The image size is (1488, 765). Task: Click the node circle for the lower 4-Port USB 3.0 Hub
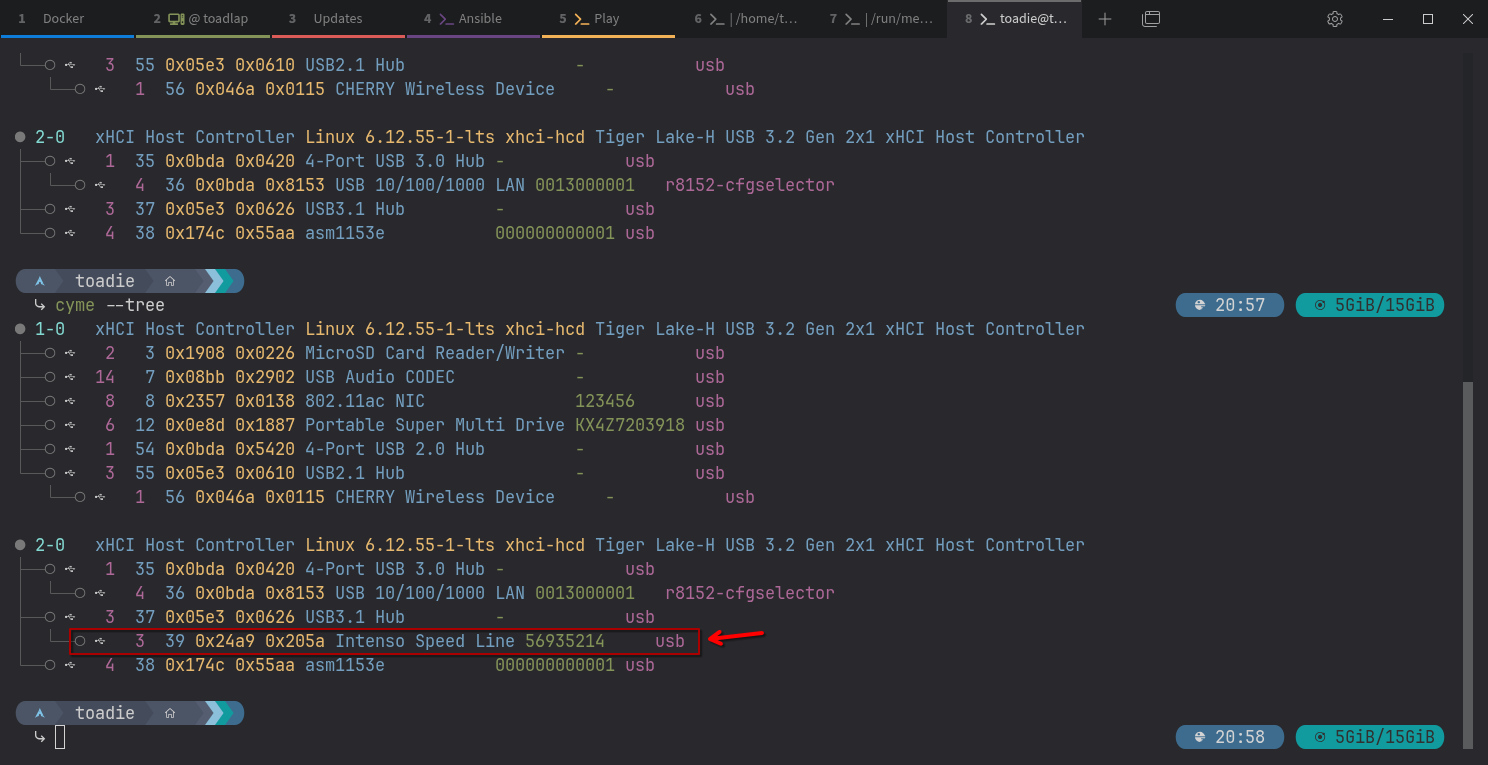click(50, 569)
